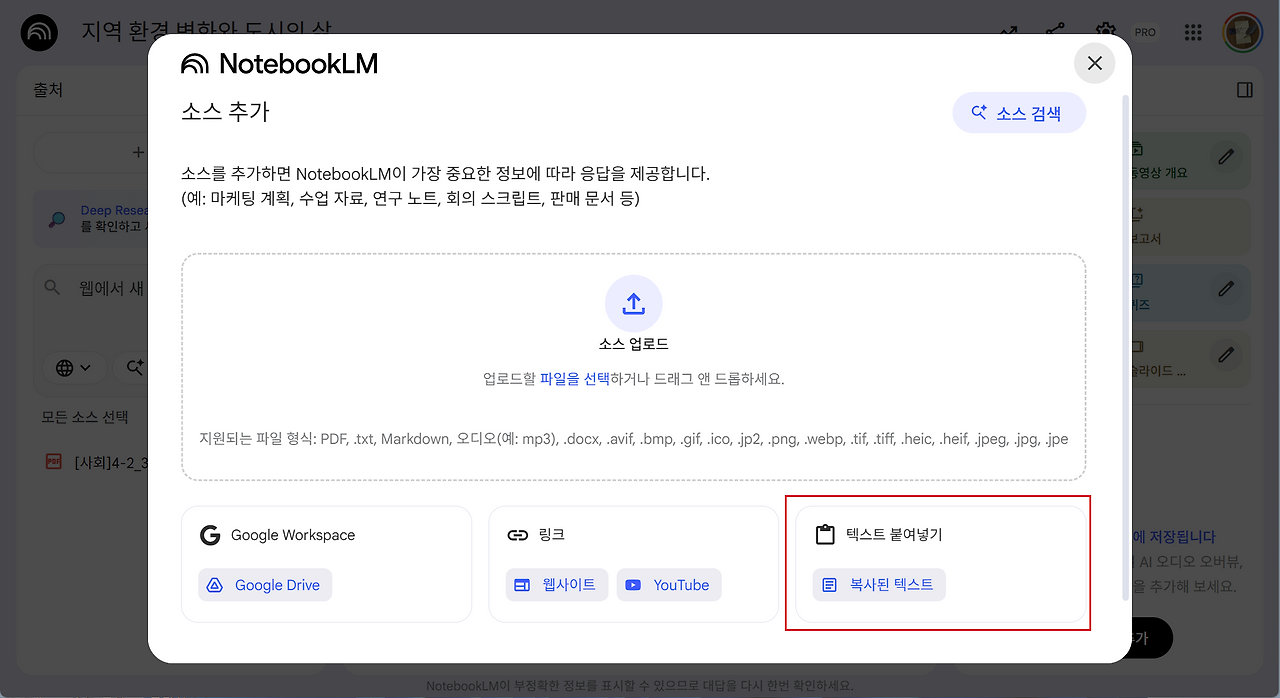1280x698 pixels.
Task: Open the web source globe dropdown
Action: pyautogui.click(x=73, y=368)
